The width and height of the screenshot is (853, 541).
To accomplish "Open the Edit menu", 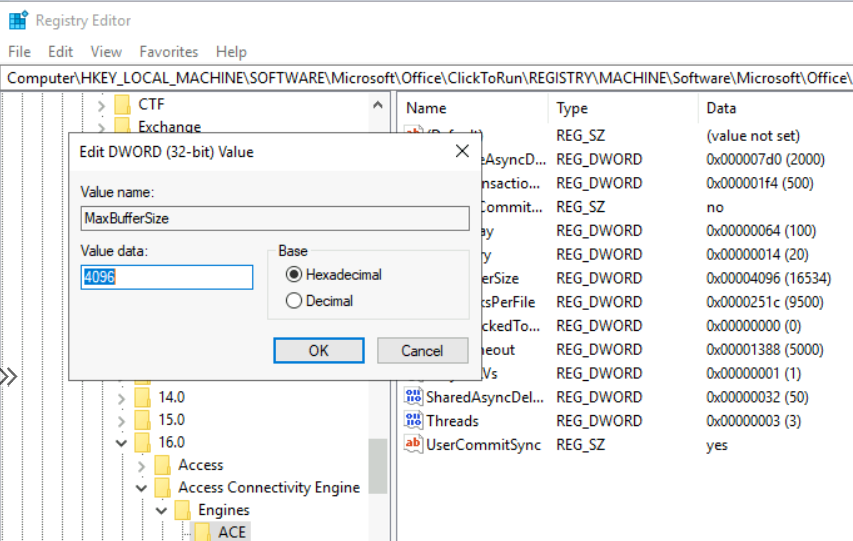I will tap(60, 52).
